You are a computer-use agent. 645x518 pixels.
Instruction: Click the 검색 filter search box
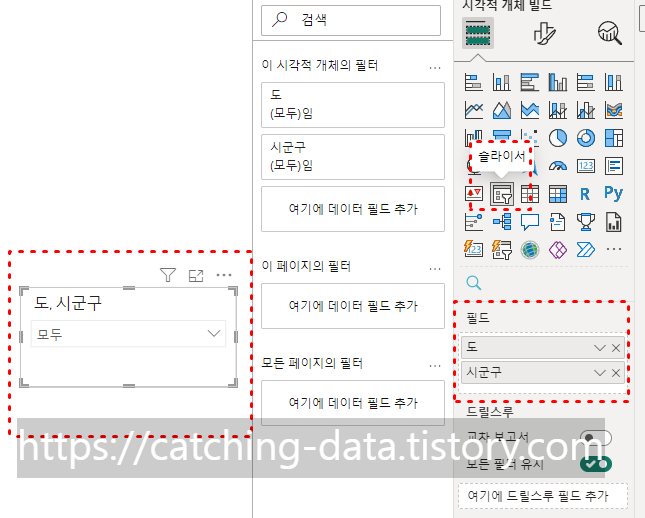[x=351, y=20]
